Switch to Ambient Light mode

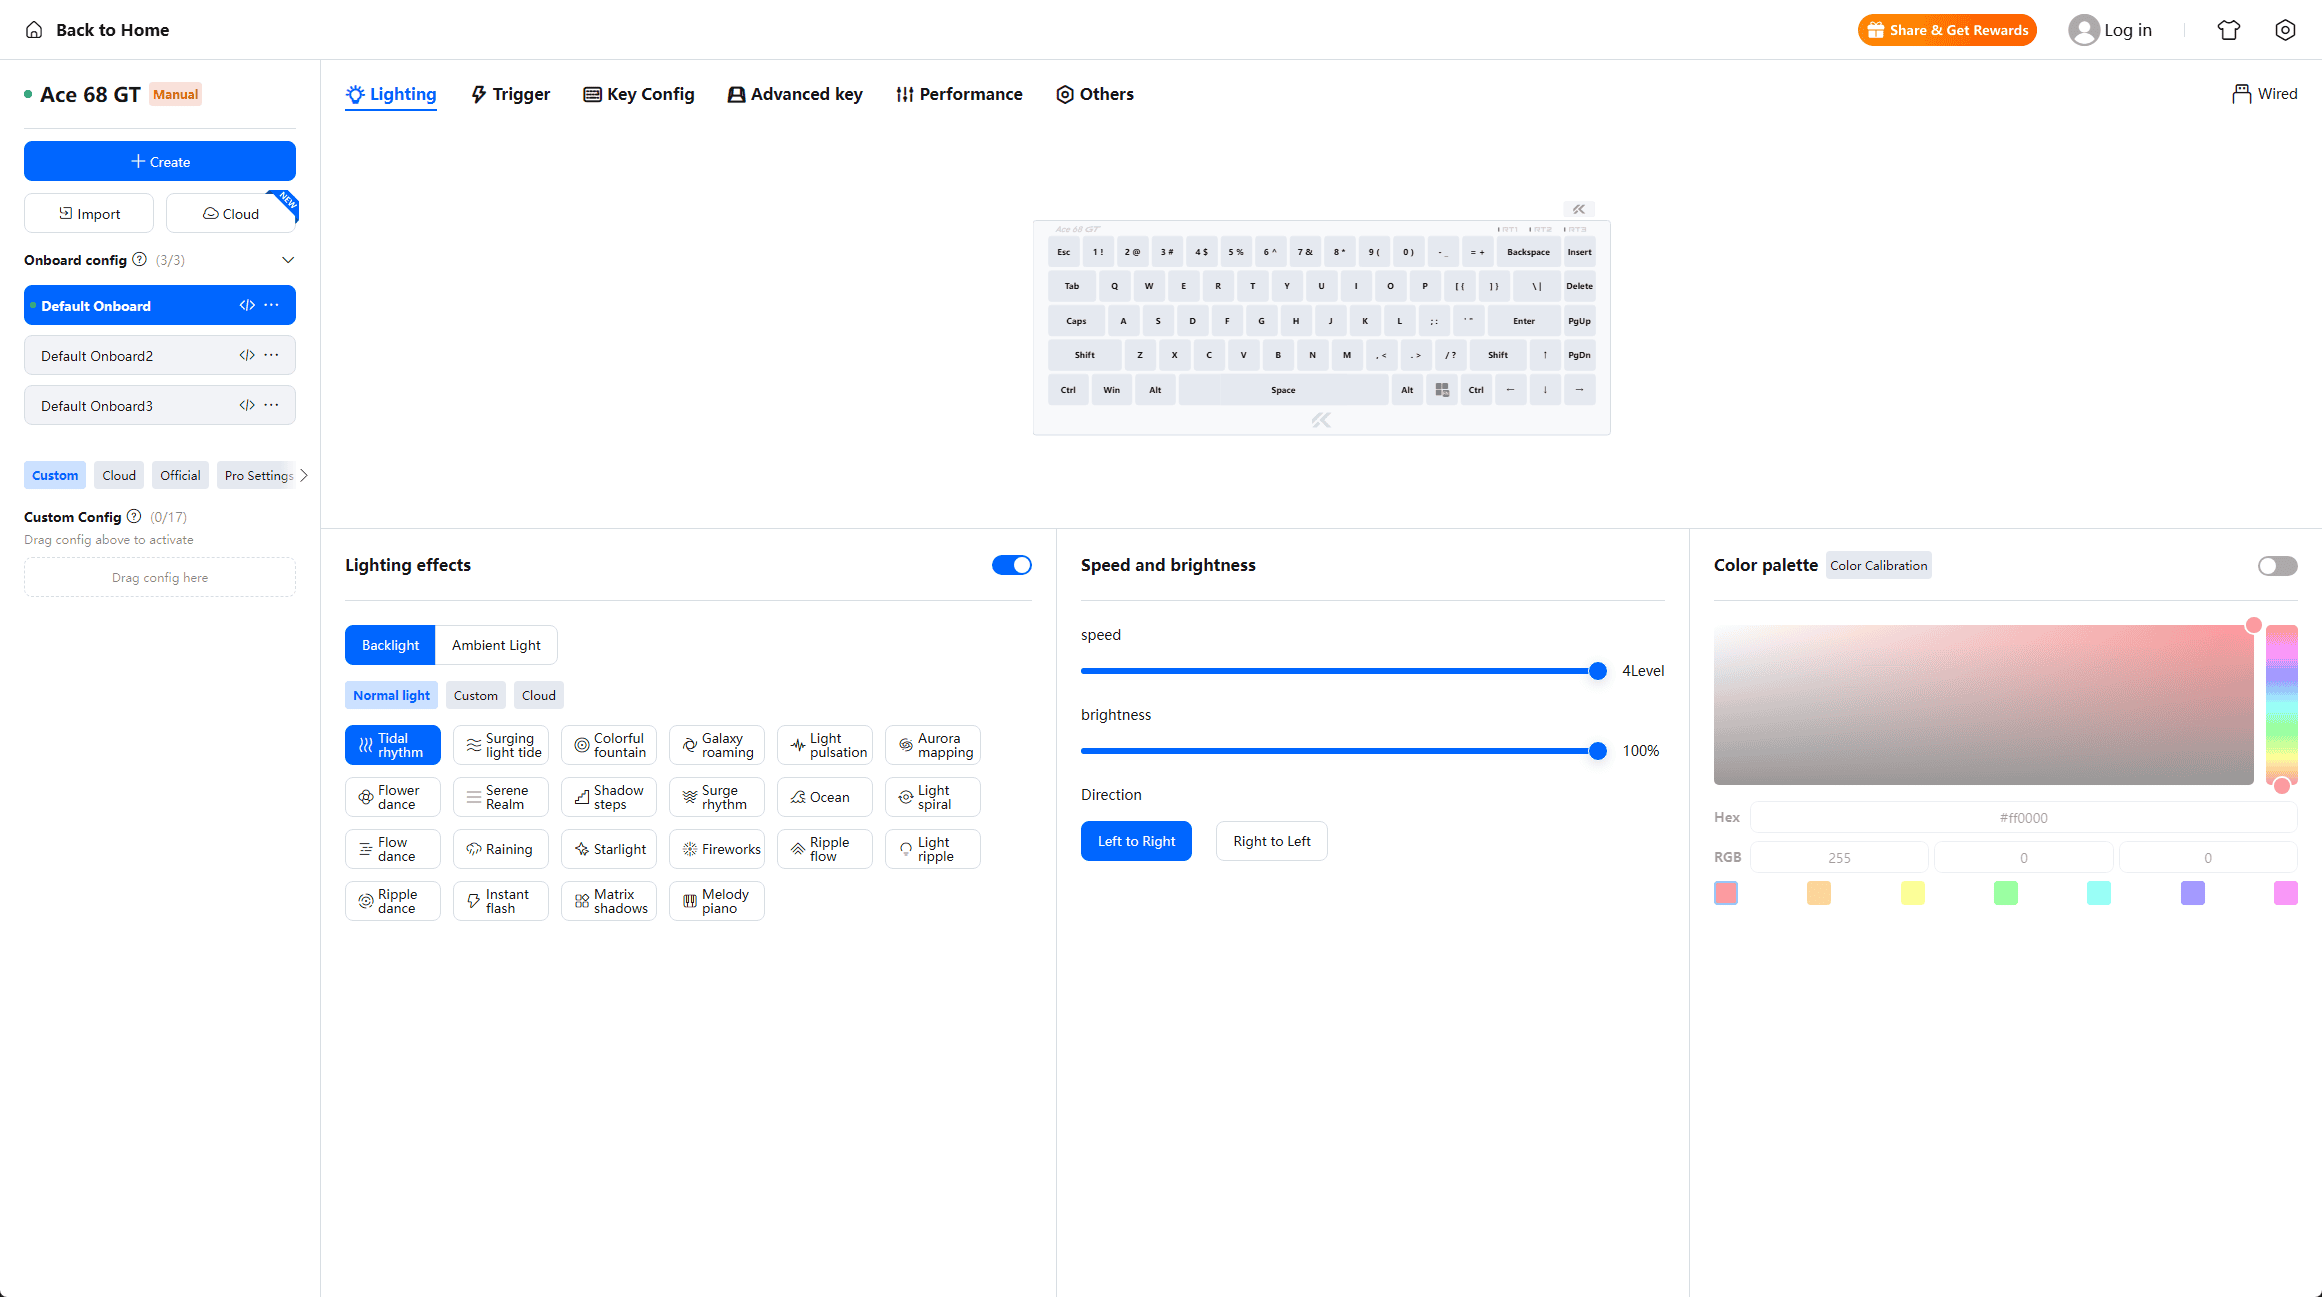[496, 645]
